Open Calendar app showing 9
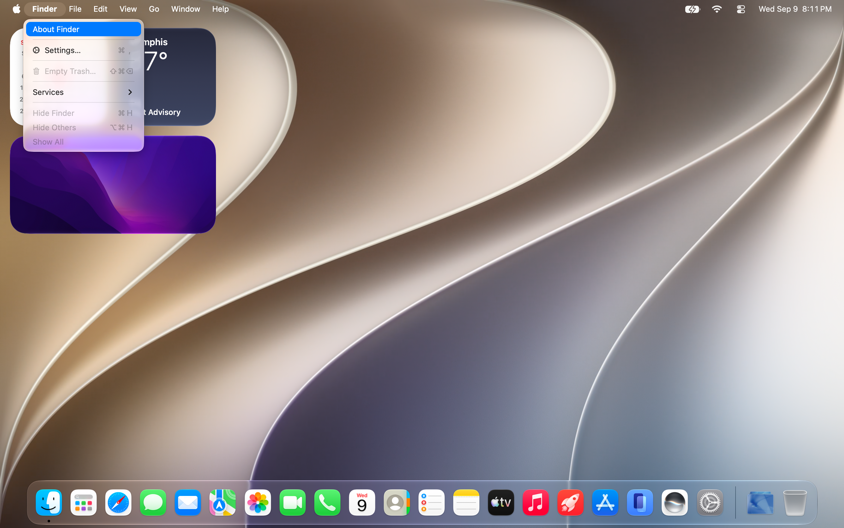This screenshot has width=844, height=528. point(362,503)
